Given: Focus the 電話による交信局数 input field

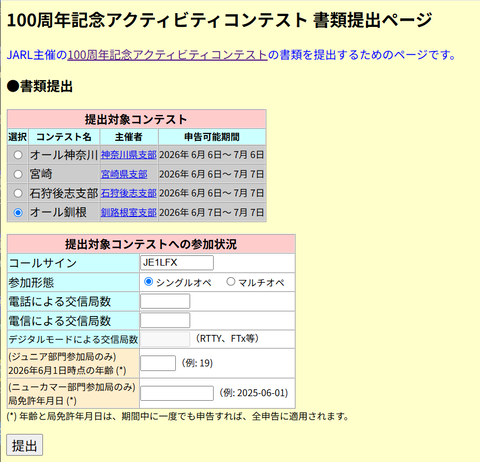Looking at the screenshot, I should 165,301.
